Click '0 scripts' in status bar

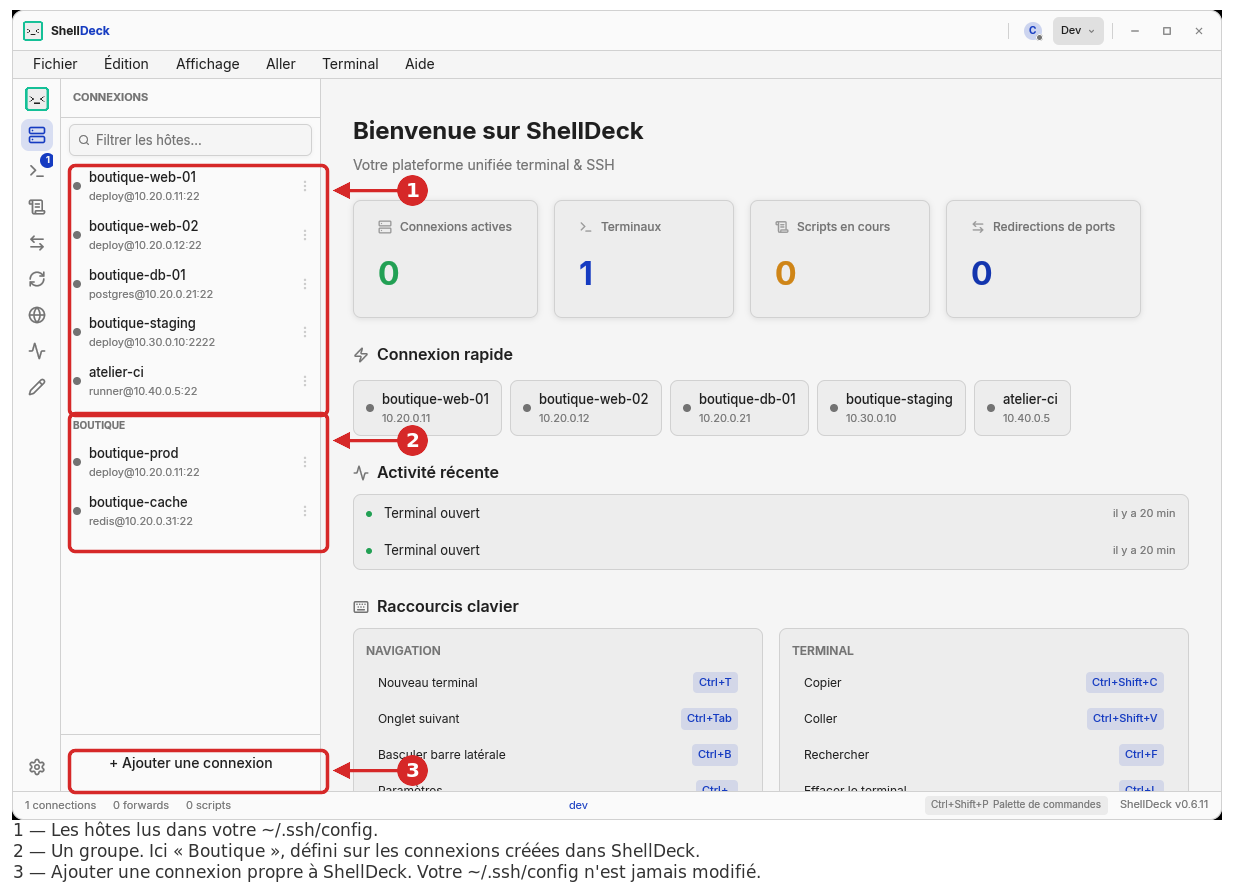pos(208,805)
